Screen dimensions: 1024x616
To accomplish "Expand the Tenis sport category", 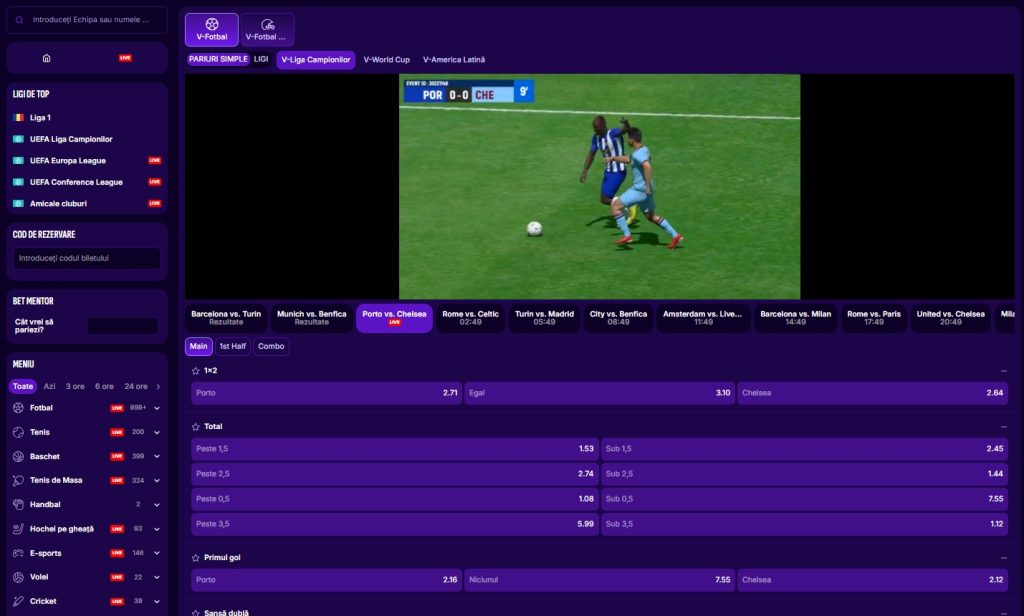I will coord(157,432).
